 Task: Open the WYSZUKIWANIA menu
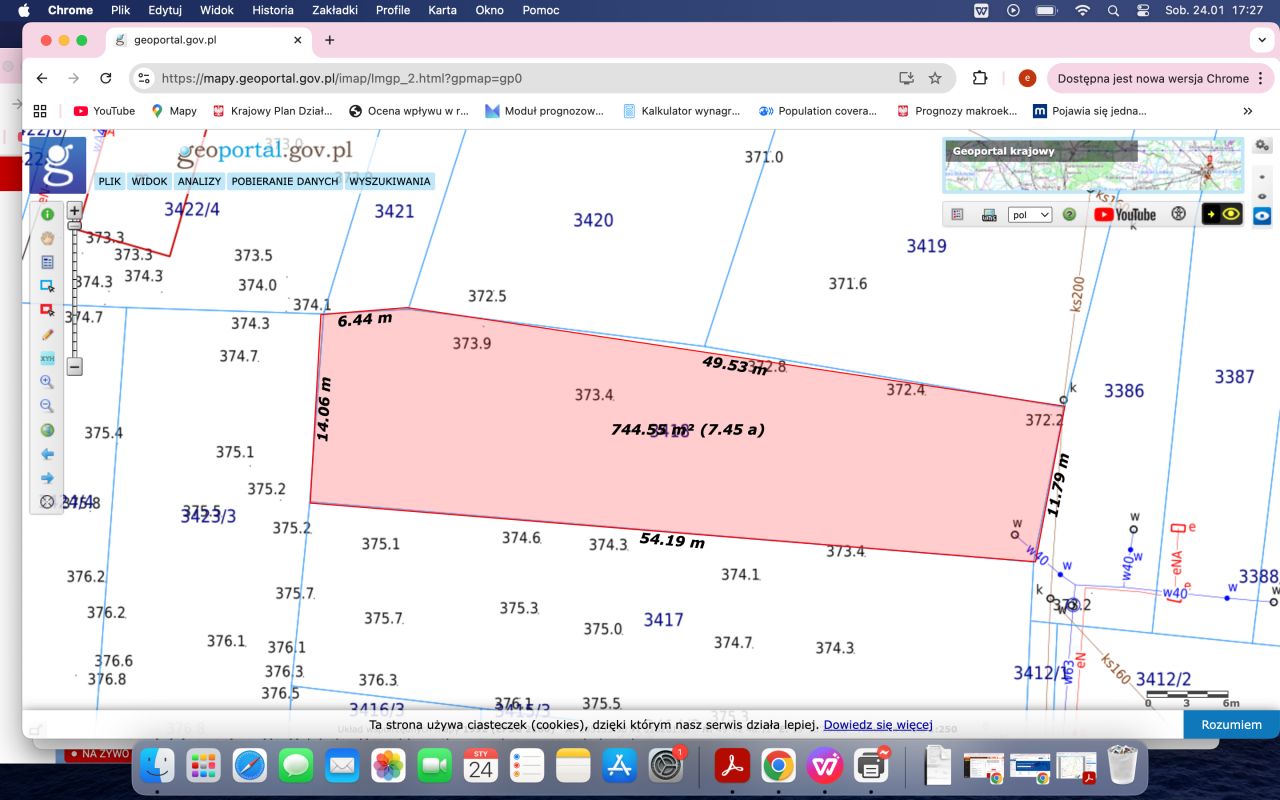point(390,181)
